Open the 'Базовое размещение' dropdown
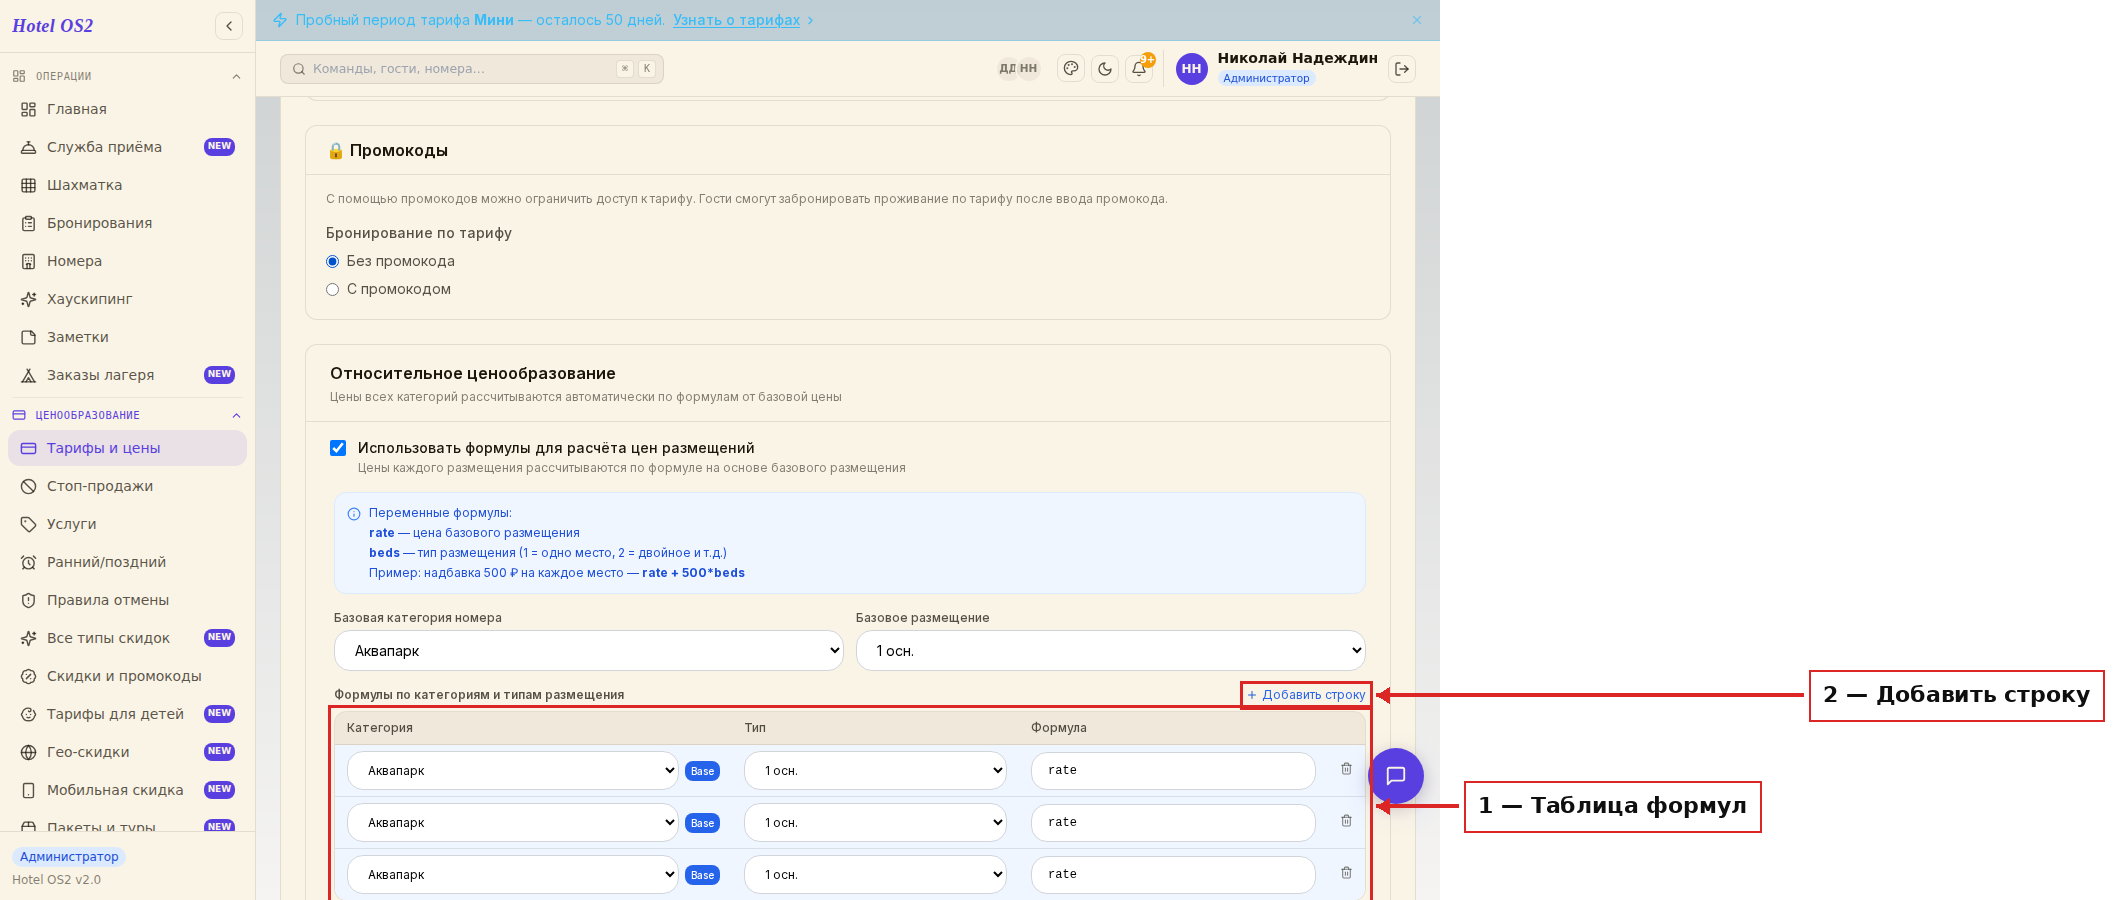 [1110, 651]
